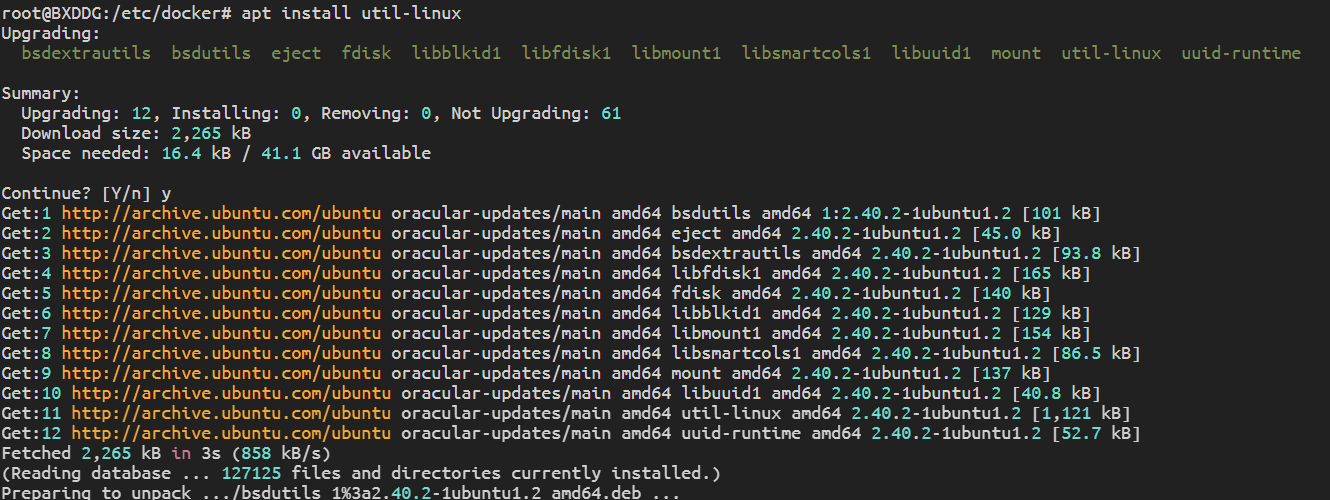Click package name 'bsdextrautils' in the upgrading list
Screen dimensions: 1330x500
coord(86,53)
